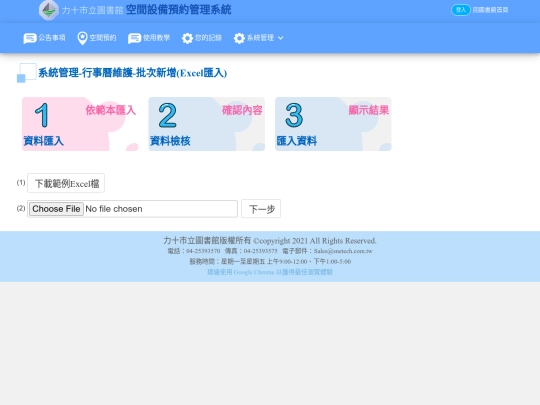The image size is (540, 405).
Task: Open the 空間預約 menu item
Action: point(97,38)
